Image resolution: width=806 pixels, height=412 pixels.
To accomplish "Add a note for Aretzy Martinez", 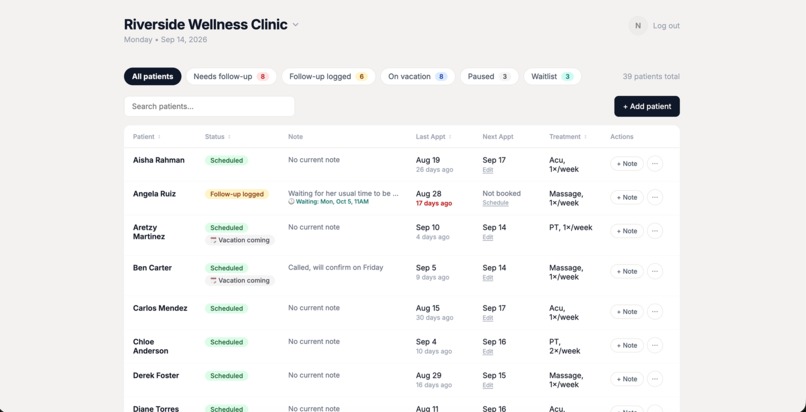I will pyautogui.click(x=627, y=231).
